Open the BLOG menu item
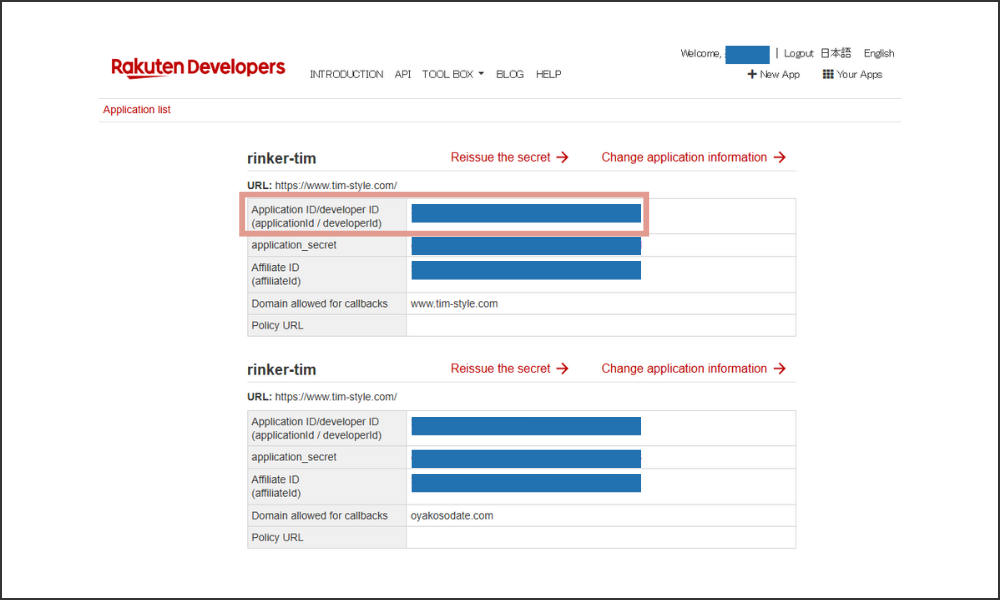 [510, 74]
